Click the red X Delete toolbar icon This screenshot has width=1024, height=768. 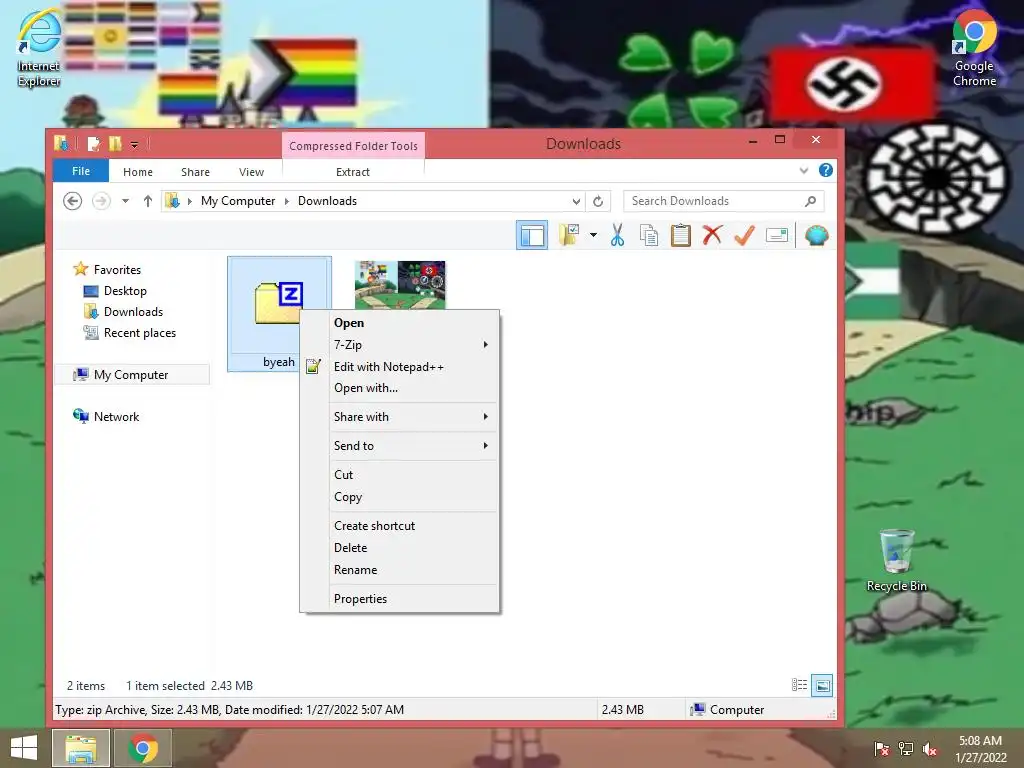pyautogui.click(x=712, y=235)
